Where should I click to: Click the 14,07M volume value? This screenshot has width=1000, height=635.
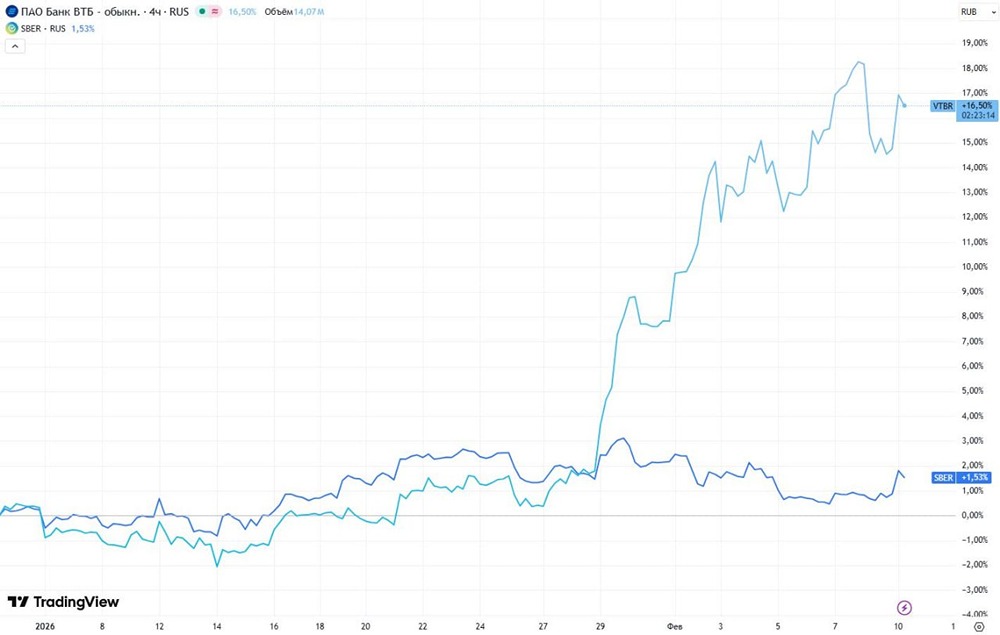point(309,11)
